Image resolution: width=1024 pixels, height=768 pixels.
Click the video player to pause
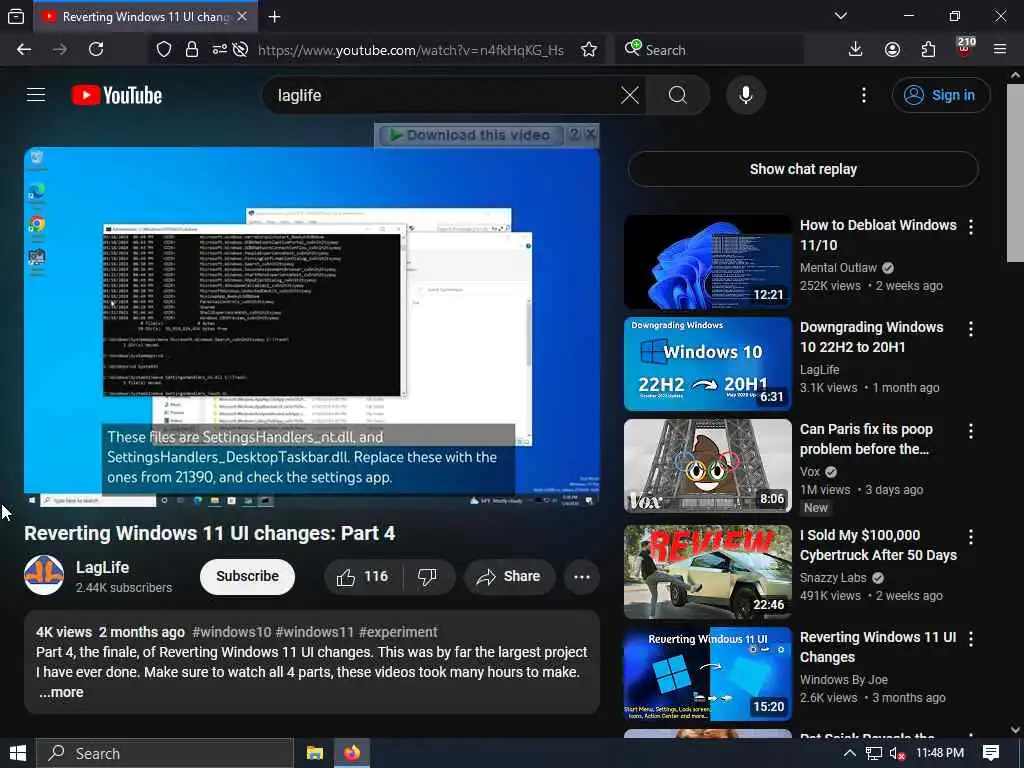coord(312,328)
